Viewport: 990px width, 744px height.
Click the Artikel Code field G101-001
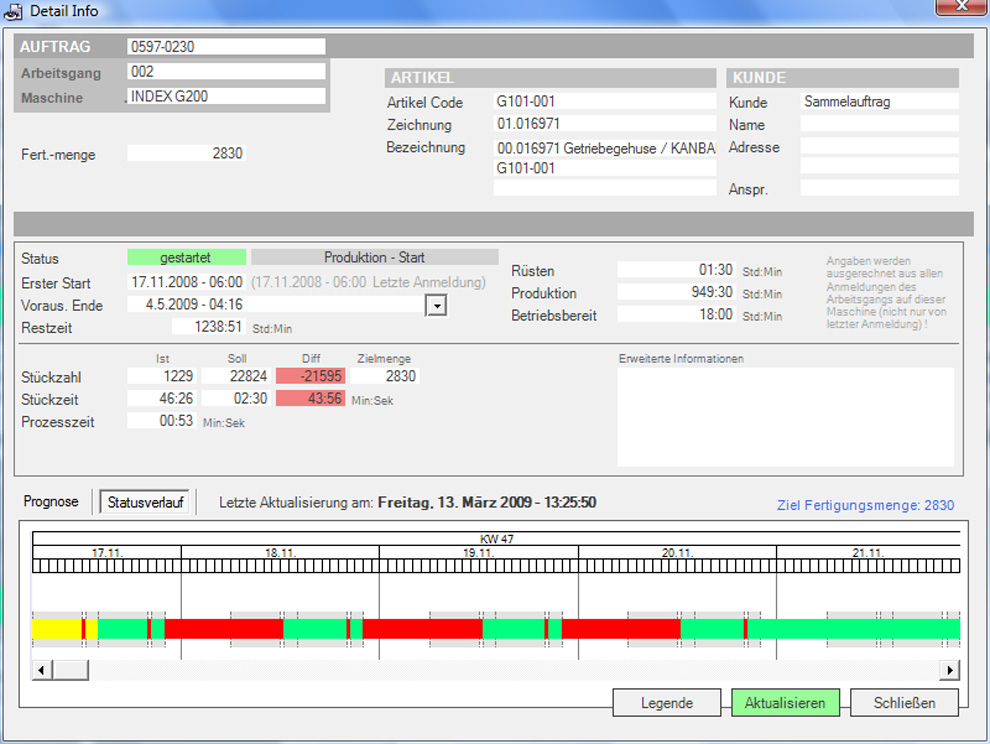[x=605, y=102]
